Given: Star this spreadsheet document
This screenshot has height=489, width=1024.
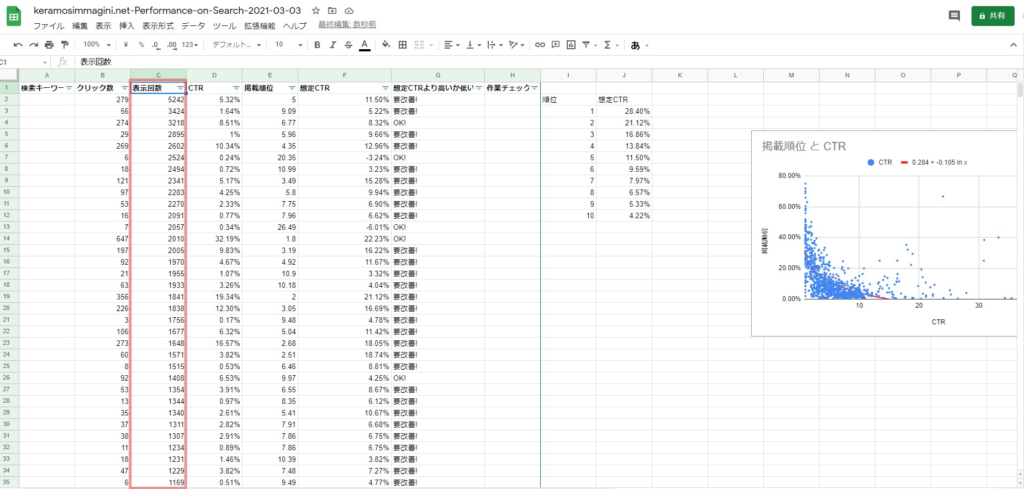Looking at the screenshot, I should [316, 9].
